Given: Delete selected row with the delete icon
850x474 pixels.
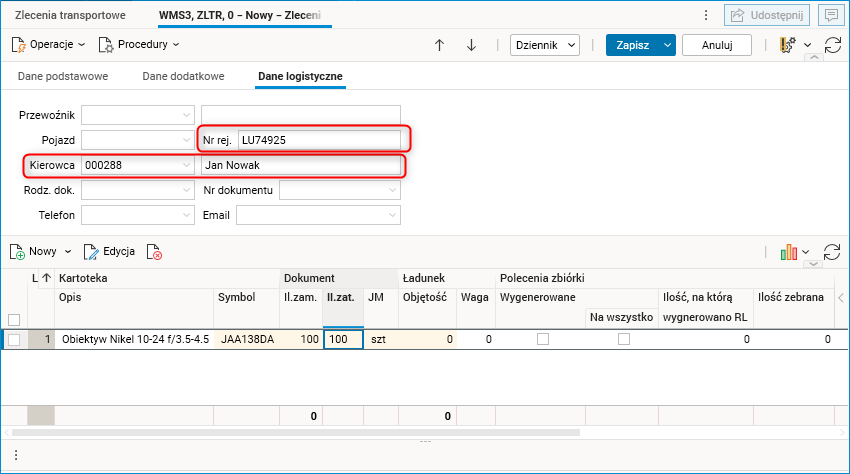Looking at the screenshot, I should point(154,252).
